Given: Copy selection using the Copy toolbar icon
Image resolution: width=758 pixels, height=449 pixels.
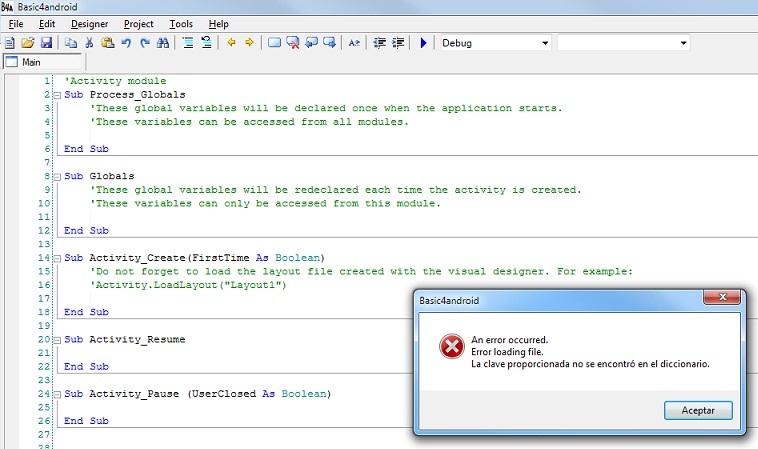Looking at the screenshot, I should (x=71, y=43).
